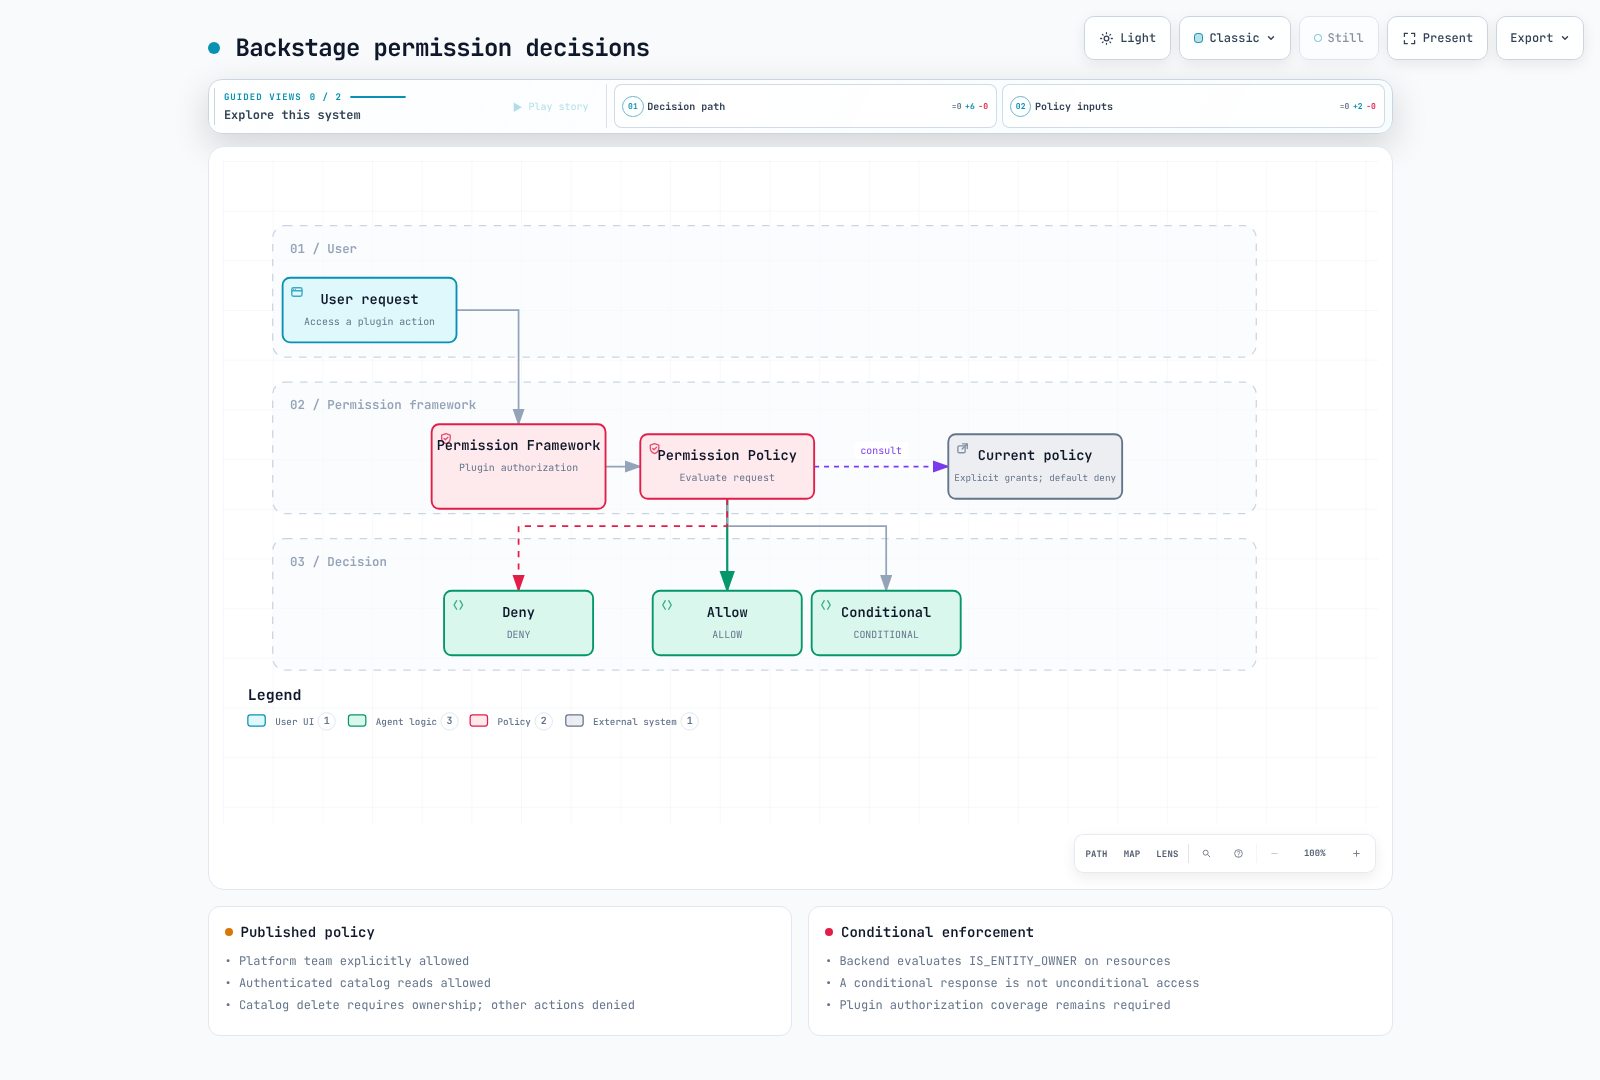Switch to MAP mode
1600x1080 pixels.
pos(1132,854)
